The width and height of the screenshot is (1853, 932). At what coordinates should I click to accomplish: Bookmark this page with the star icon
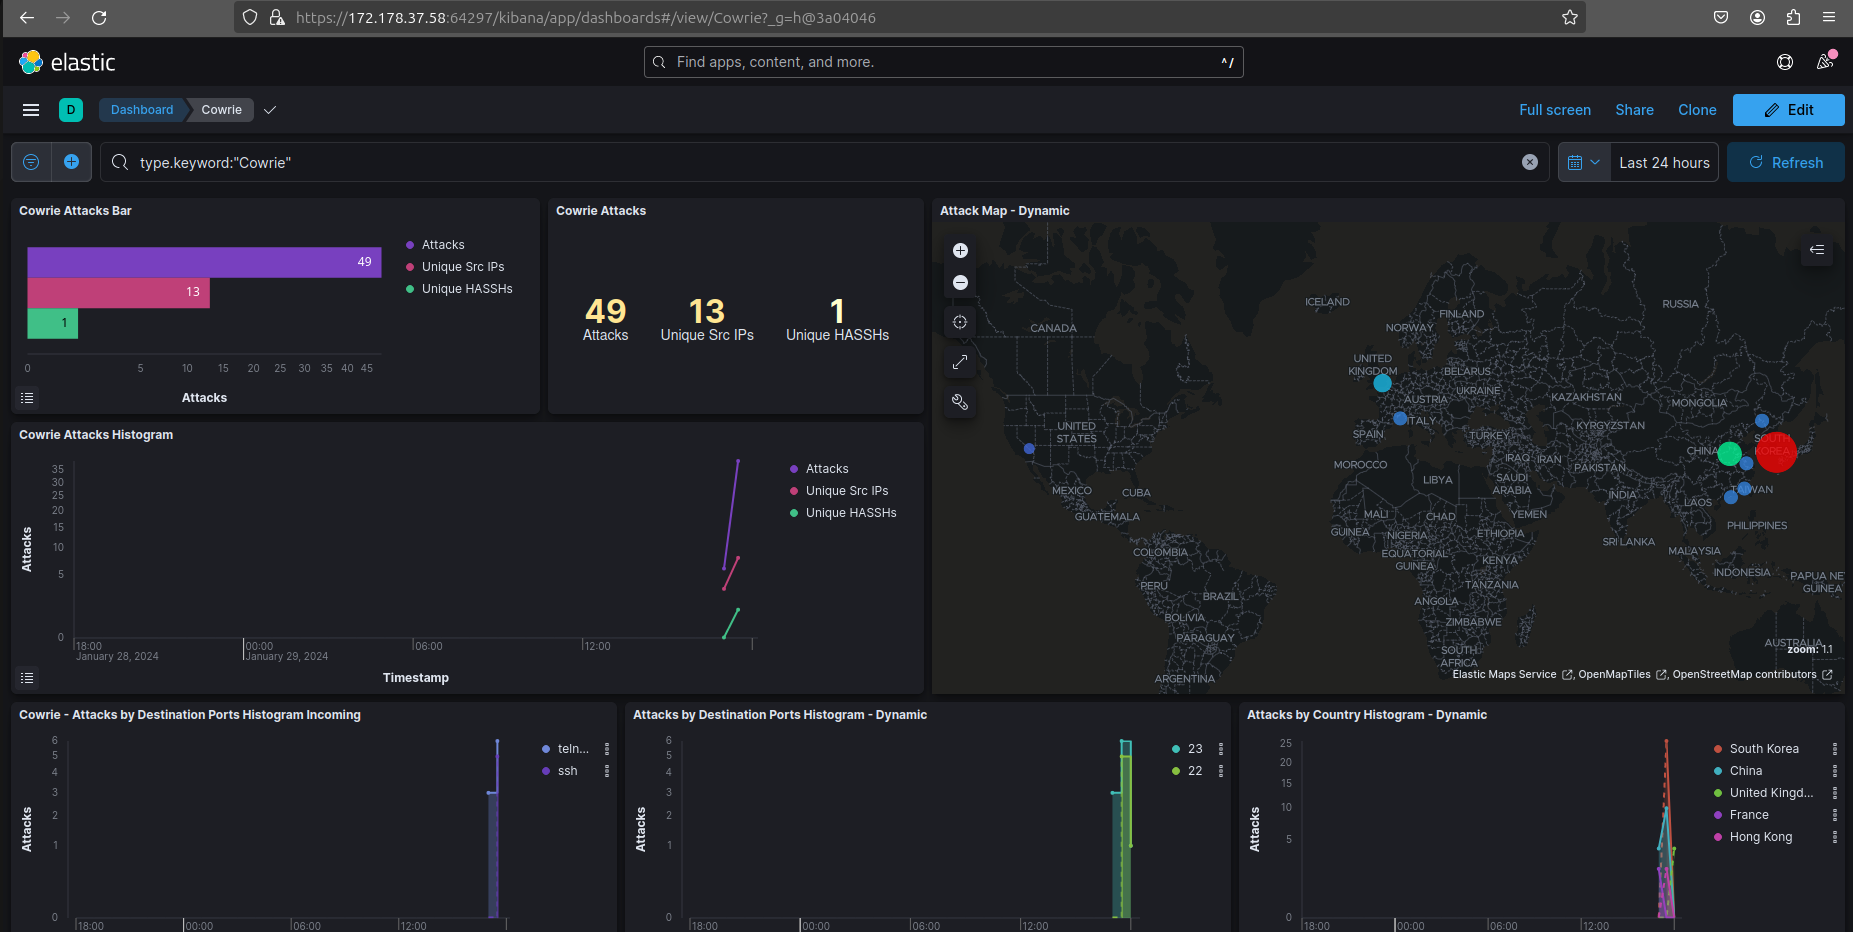click(1570, 17)
